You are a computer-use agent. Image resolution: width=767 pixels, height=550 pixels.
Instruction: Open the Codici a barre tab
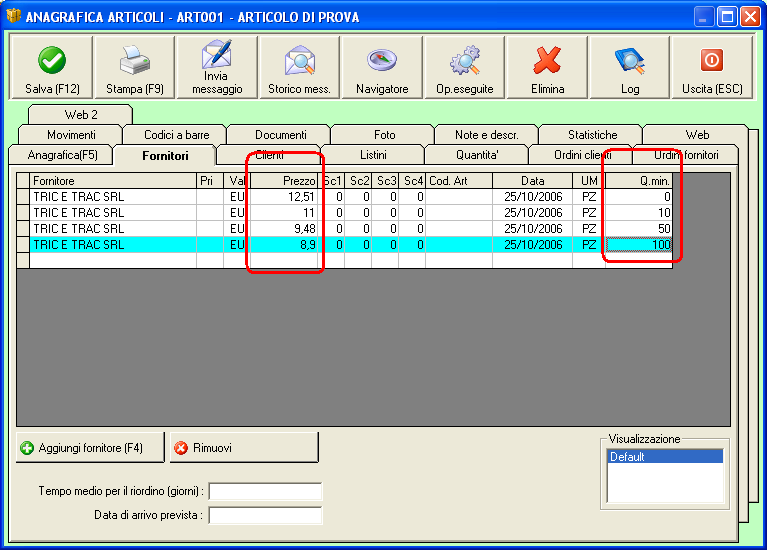[x=176, y=135]
